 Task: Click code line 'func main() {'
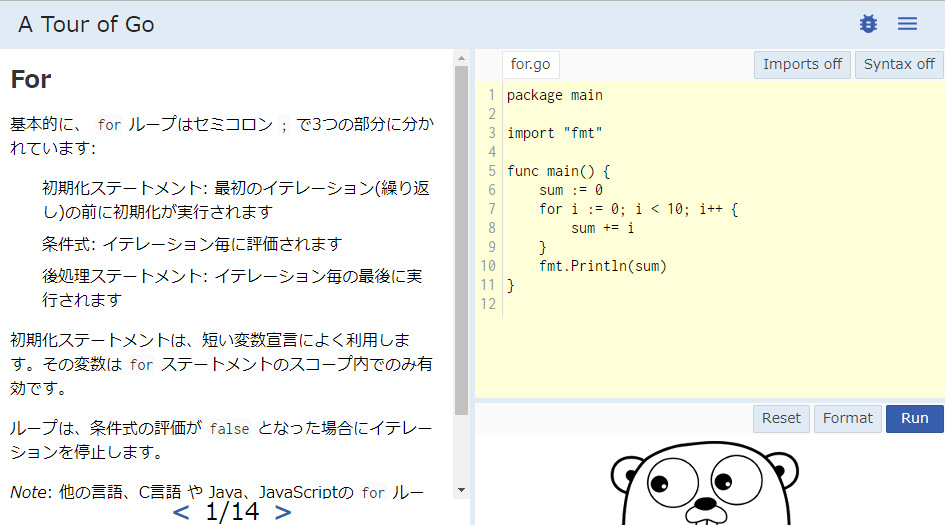tap(559, 171)
